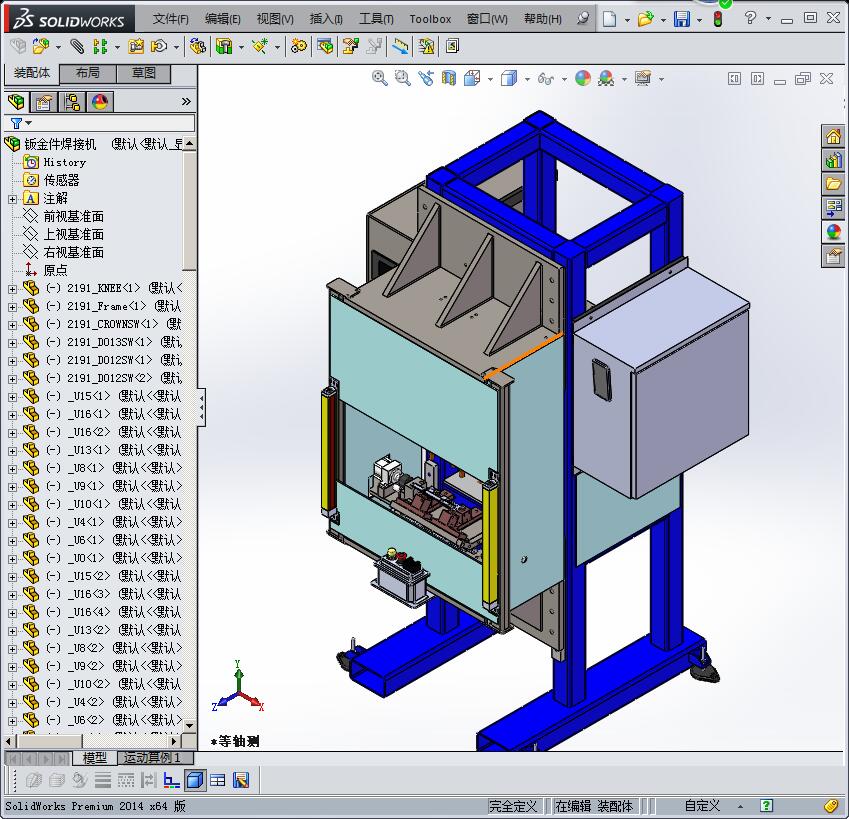
Task: Click Linear Component Pattern icon
Action: click(100, 47)
